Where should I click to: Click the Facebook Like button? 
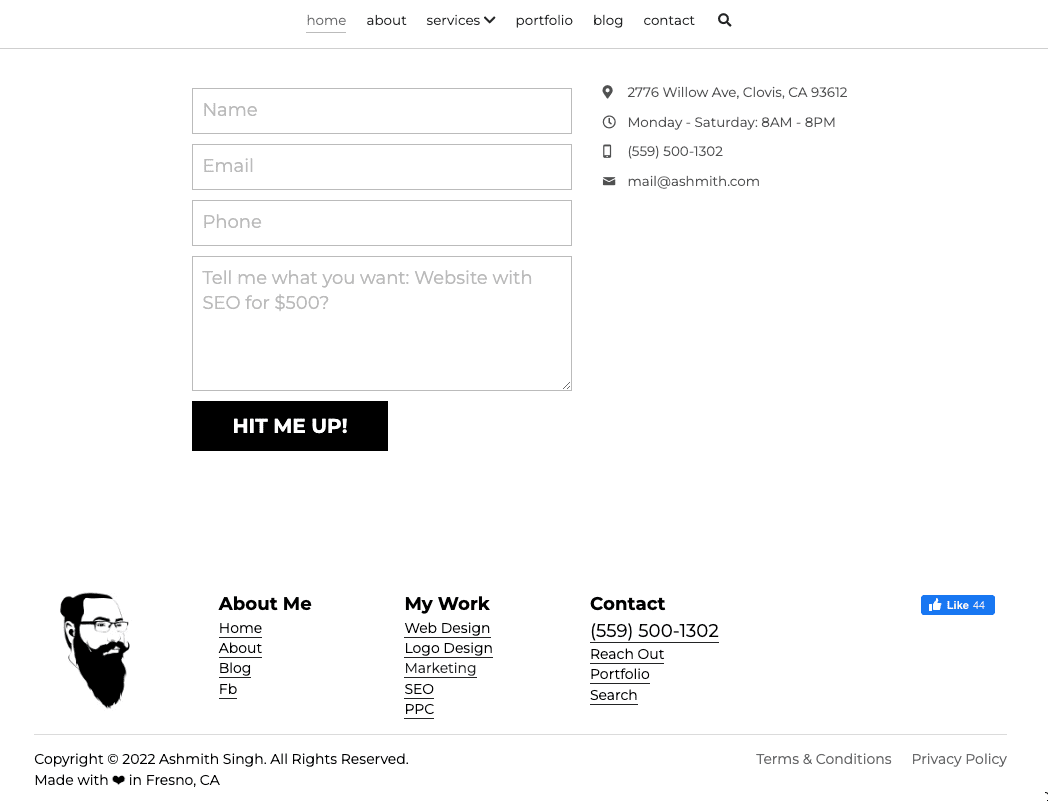coord(957,605)
